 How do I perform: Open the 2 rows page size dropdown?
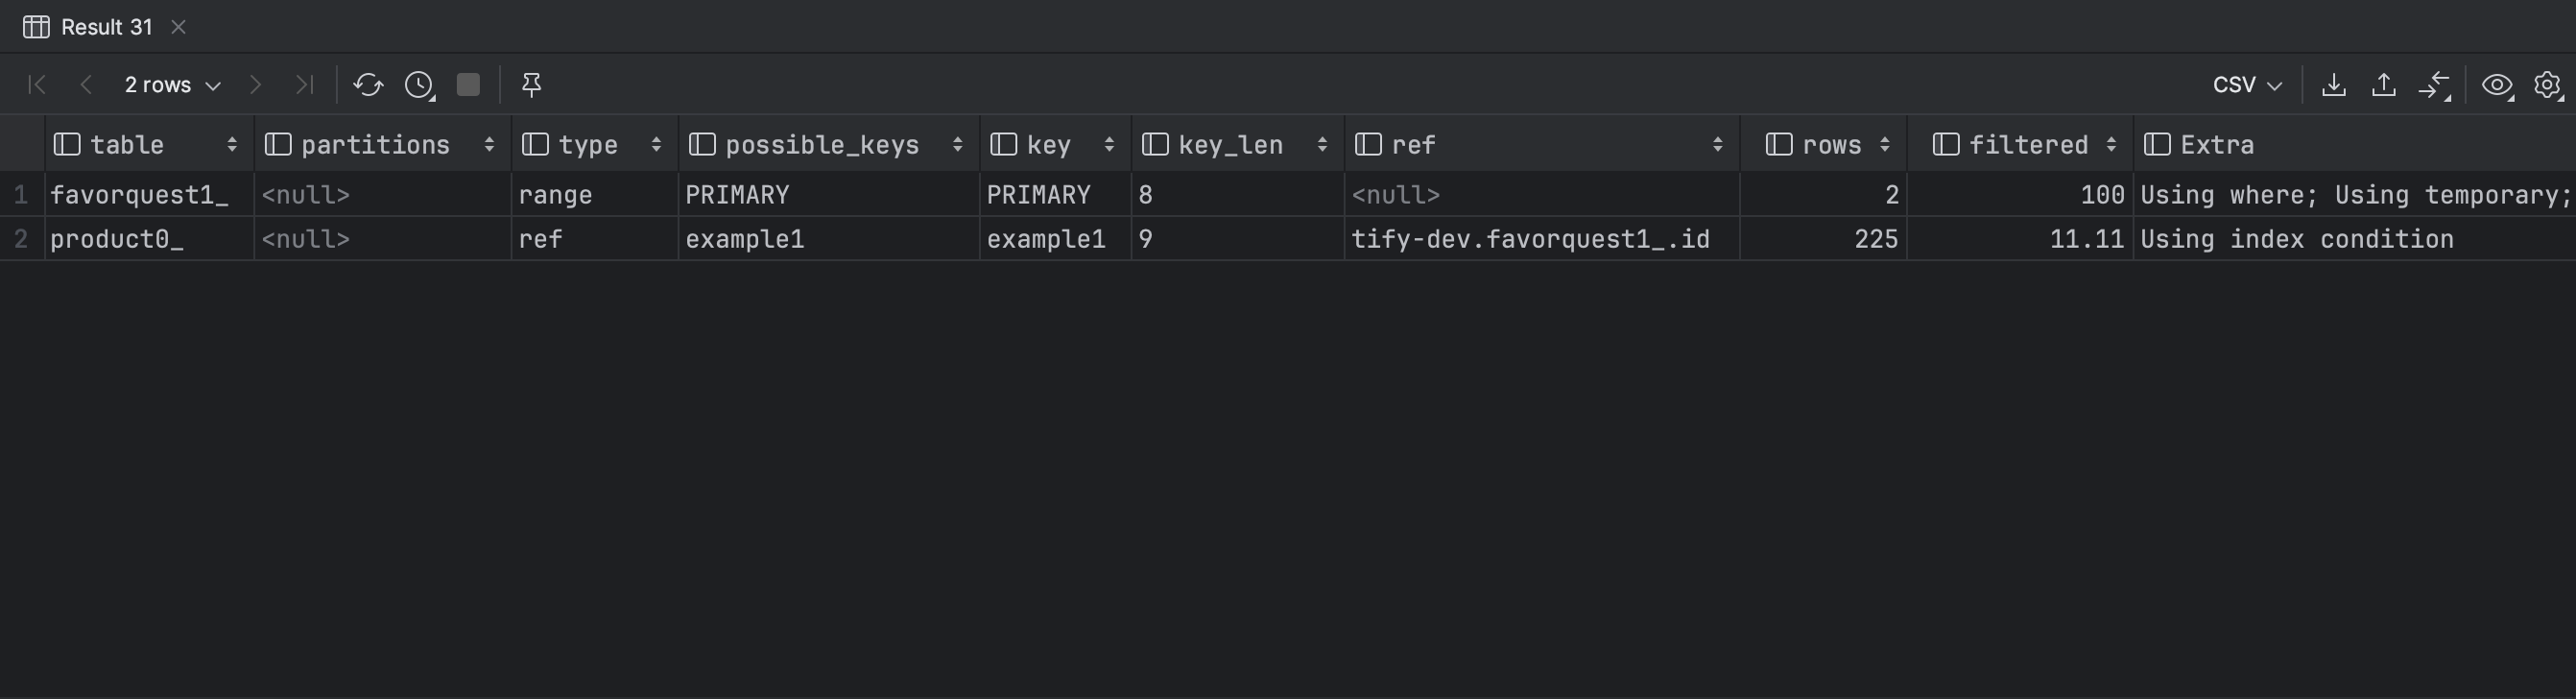172,85
